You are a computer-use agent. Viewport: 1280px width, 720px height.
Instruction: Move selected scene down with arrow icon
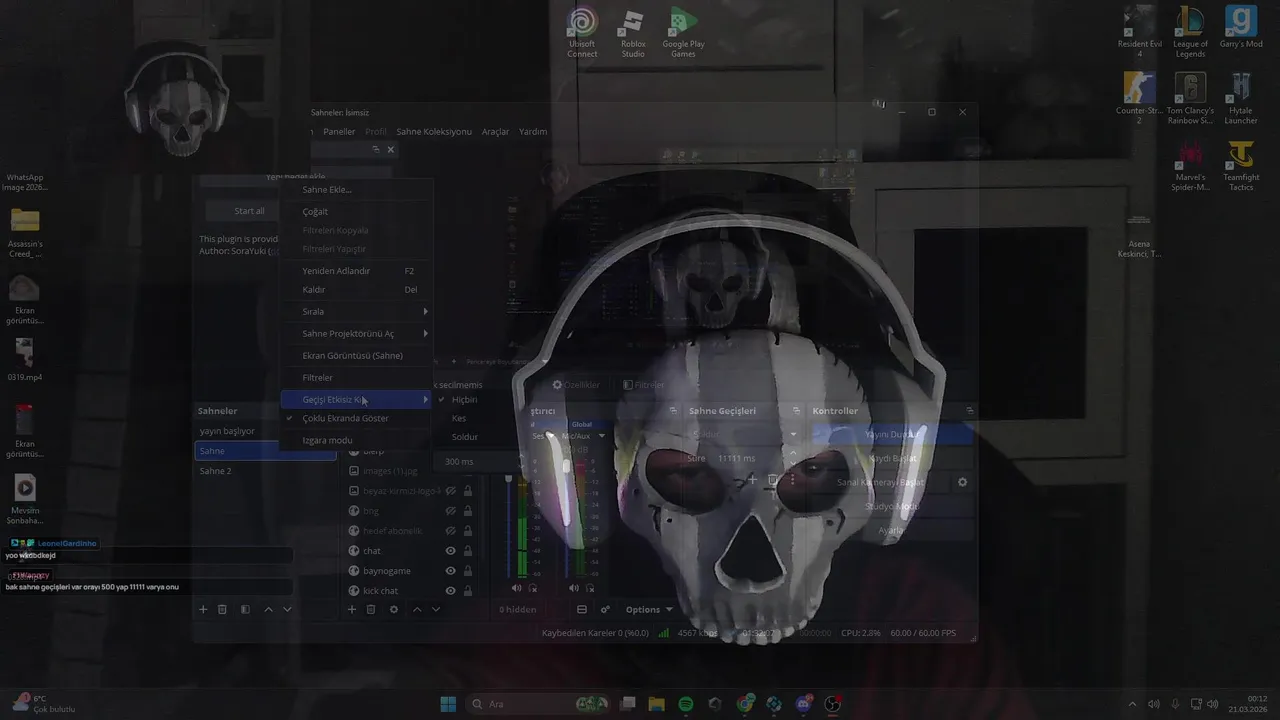coord(287,609)
